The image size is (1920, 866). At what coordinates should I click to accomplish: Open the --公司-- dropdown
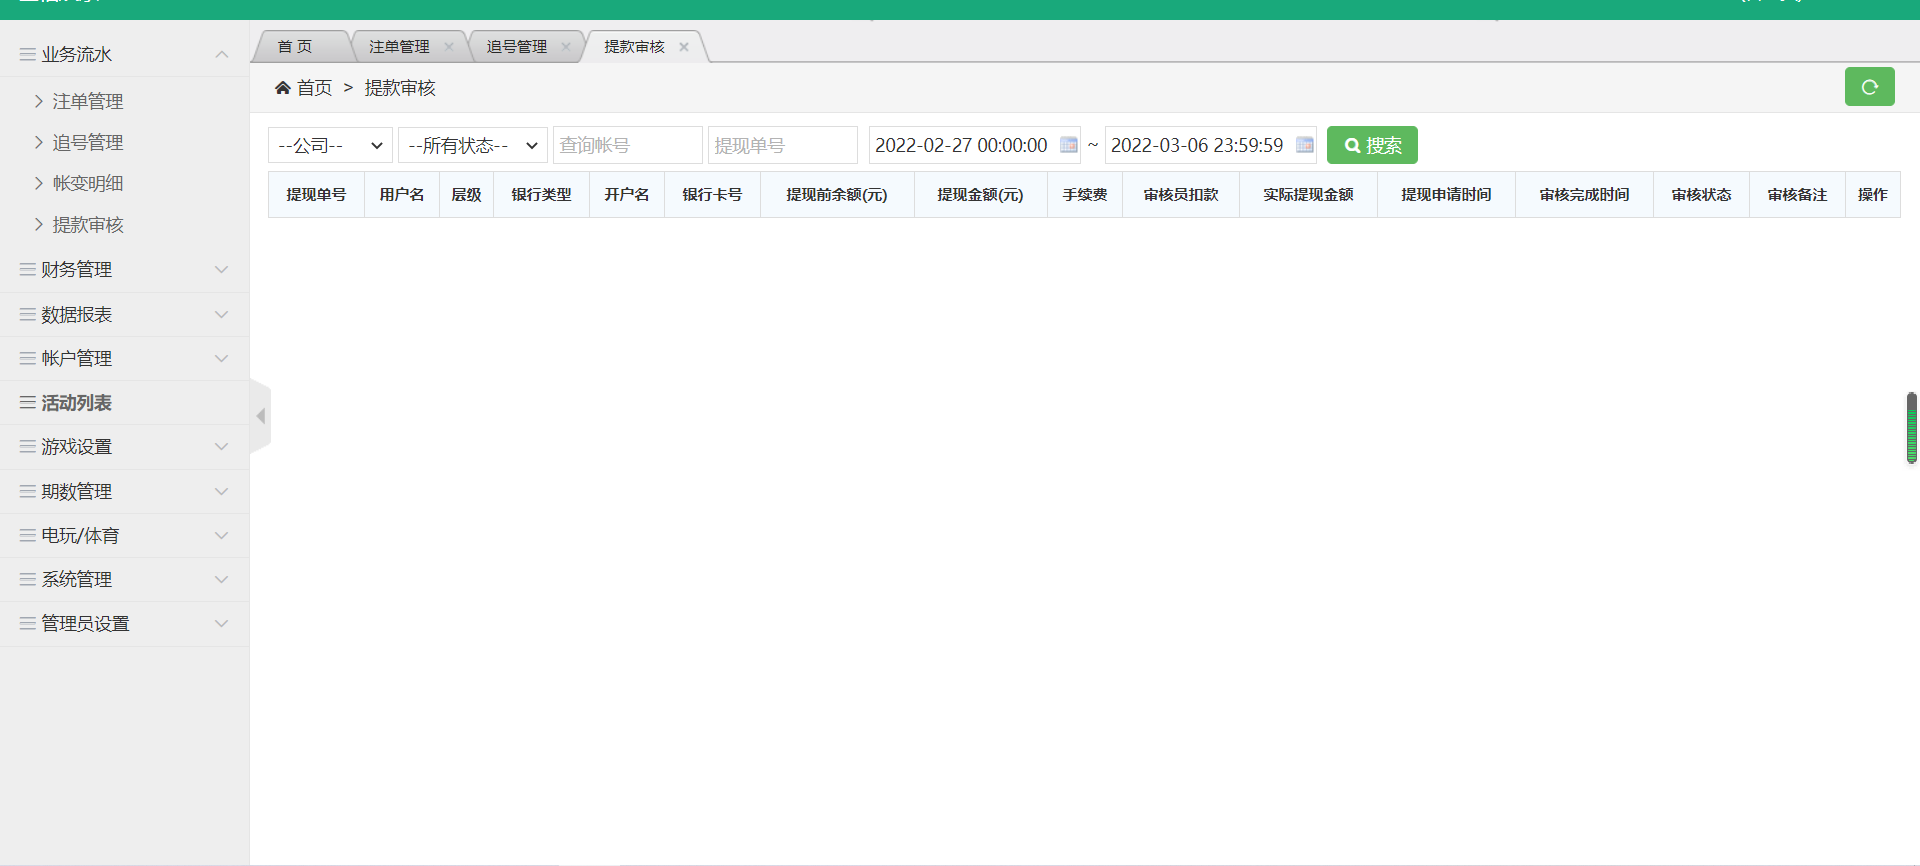click(330, 145)
